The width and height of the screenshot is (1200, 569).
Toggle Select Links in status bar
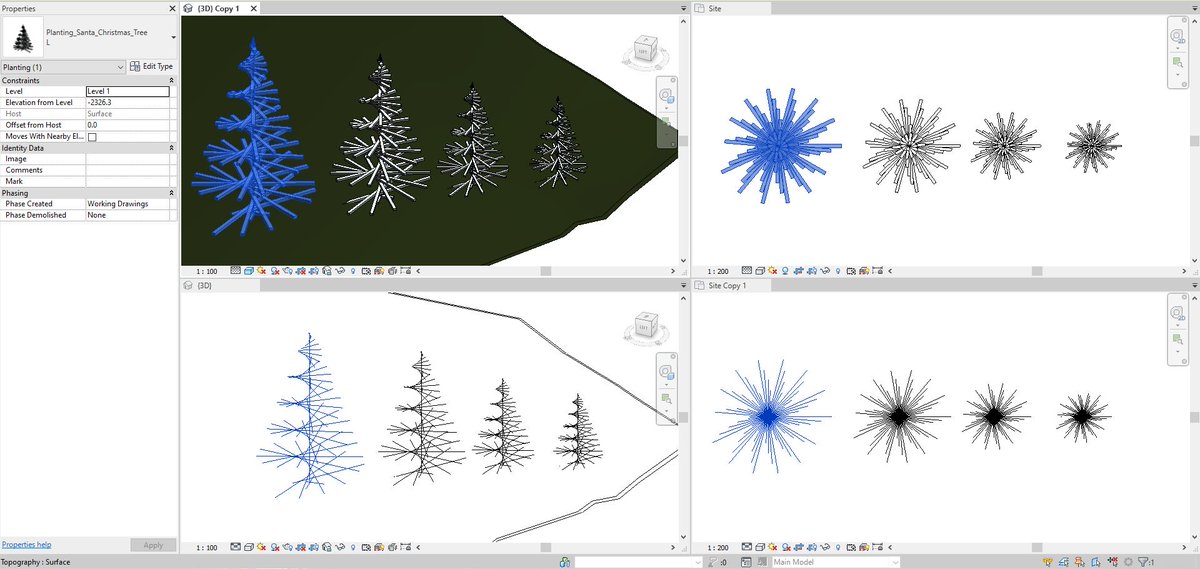[x=1048, y=562]
